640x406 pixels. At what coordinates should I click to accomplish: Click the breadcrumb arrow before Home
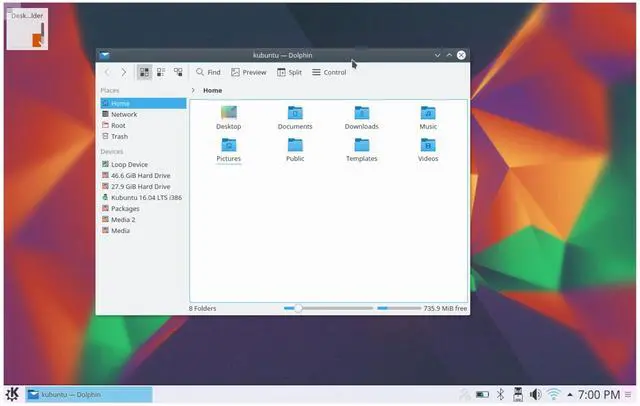tap(193, 90)
